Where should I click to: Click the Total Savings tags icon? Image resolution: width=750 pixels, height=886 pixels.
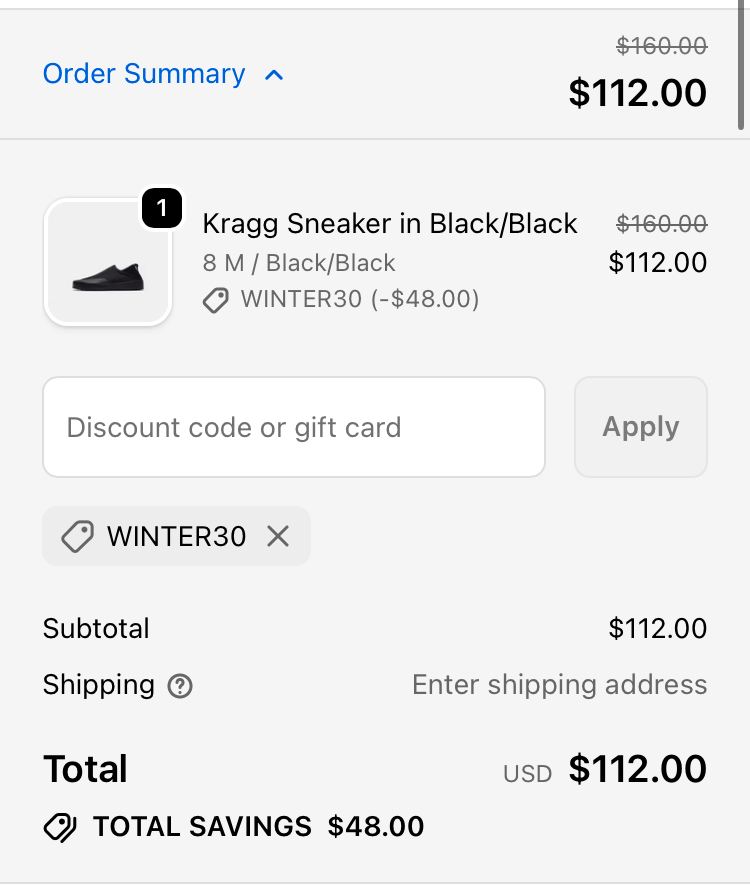(61, 827)
